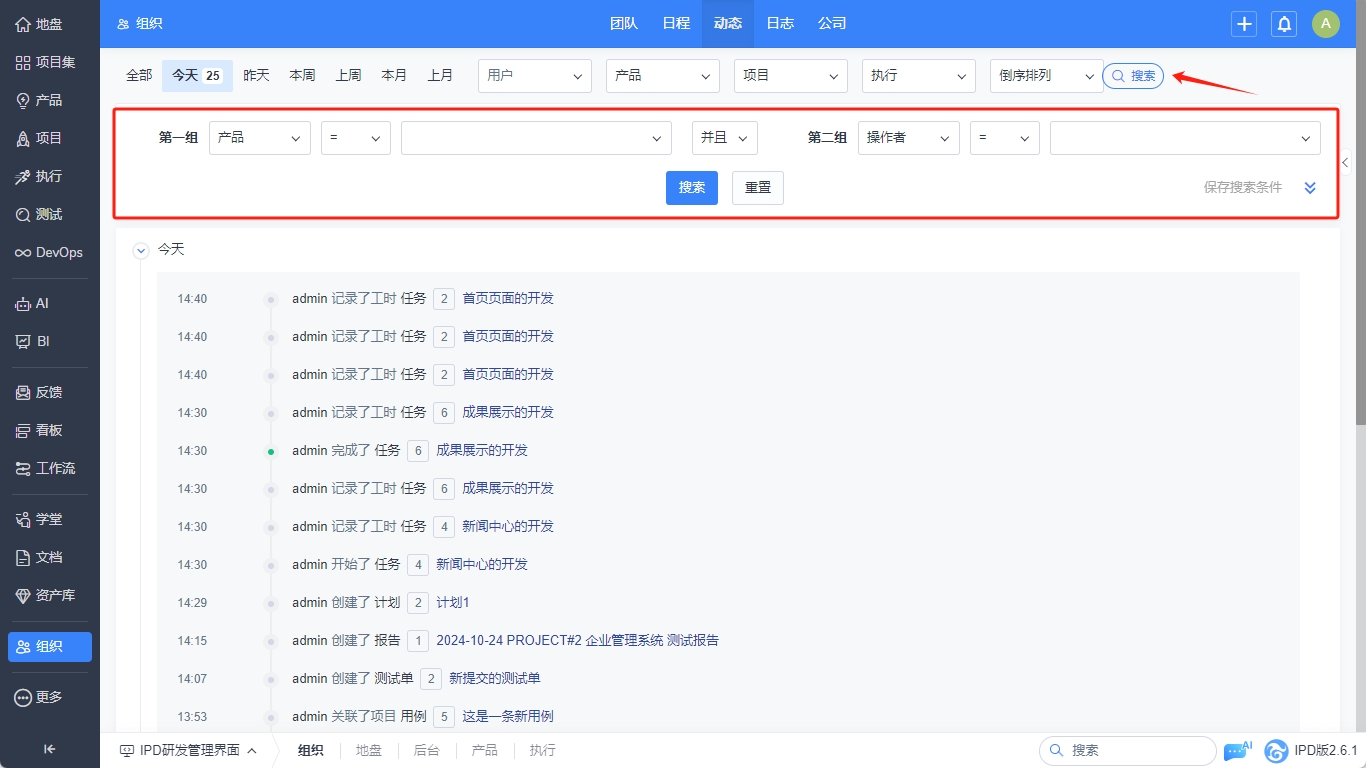Click the plus create icon in header
This screenshot has width=1366, height=768.
tap(1244, 24)
